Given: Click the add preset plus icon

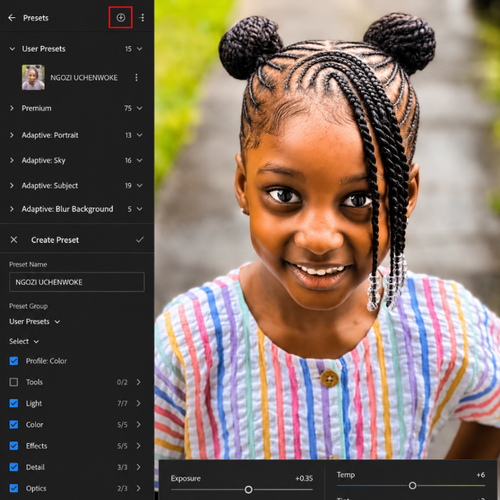Looking at the screenshot, I should pos(121,18).
